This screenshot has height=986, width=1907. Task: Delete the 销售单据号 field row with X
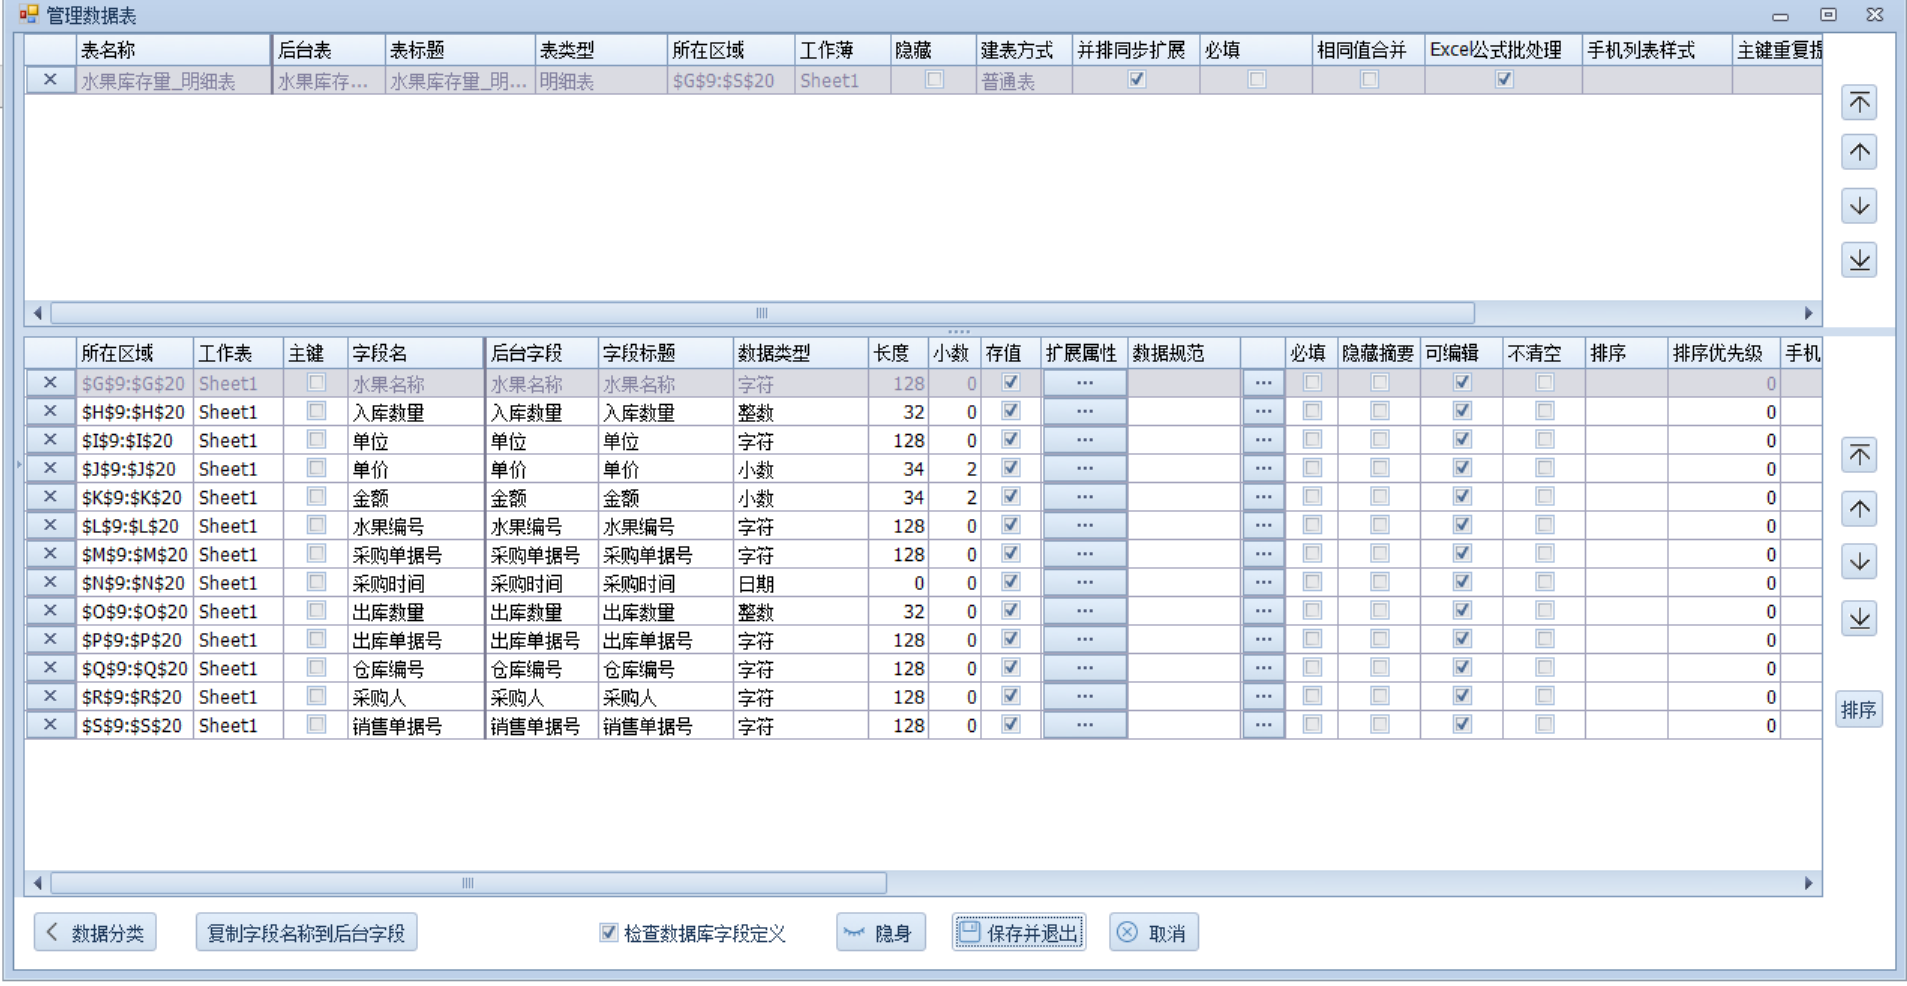(50, 725)
